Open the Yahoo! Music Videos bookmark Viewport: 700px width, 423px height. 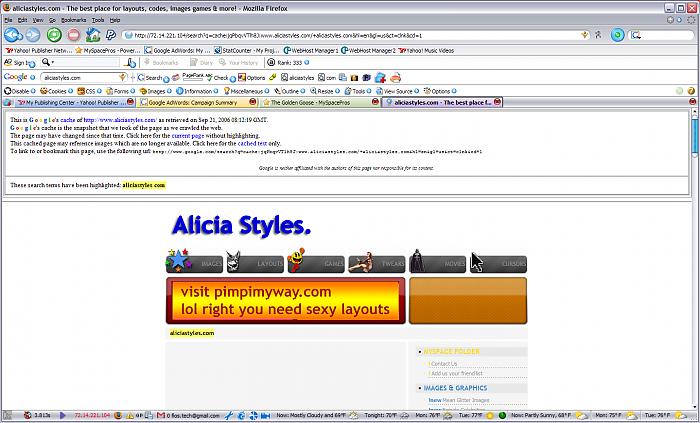pos(426,50)
